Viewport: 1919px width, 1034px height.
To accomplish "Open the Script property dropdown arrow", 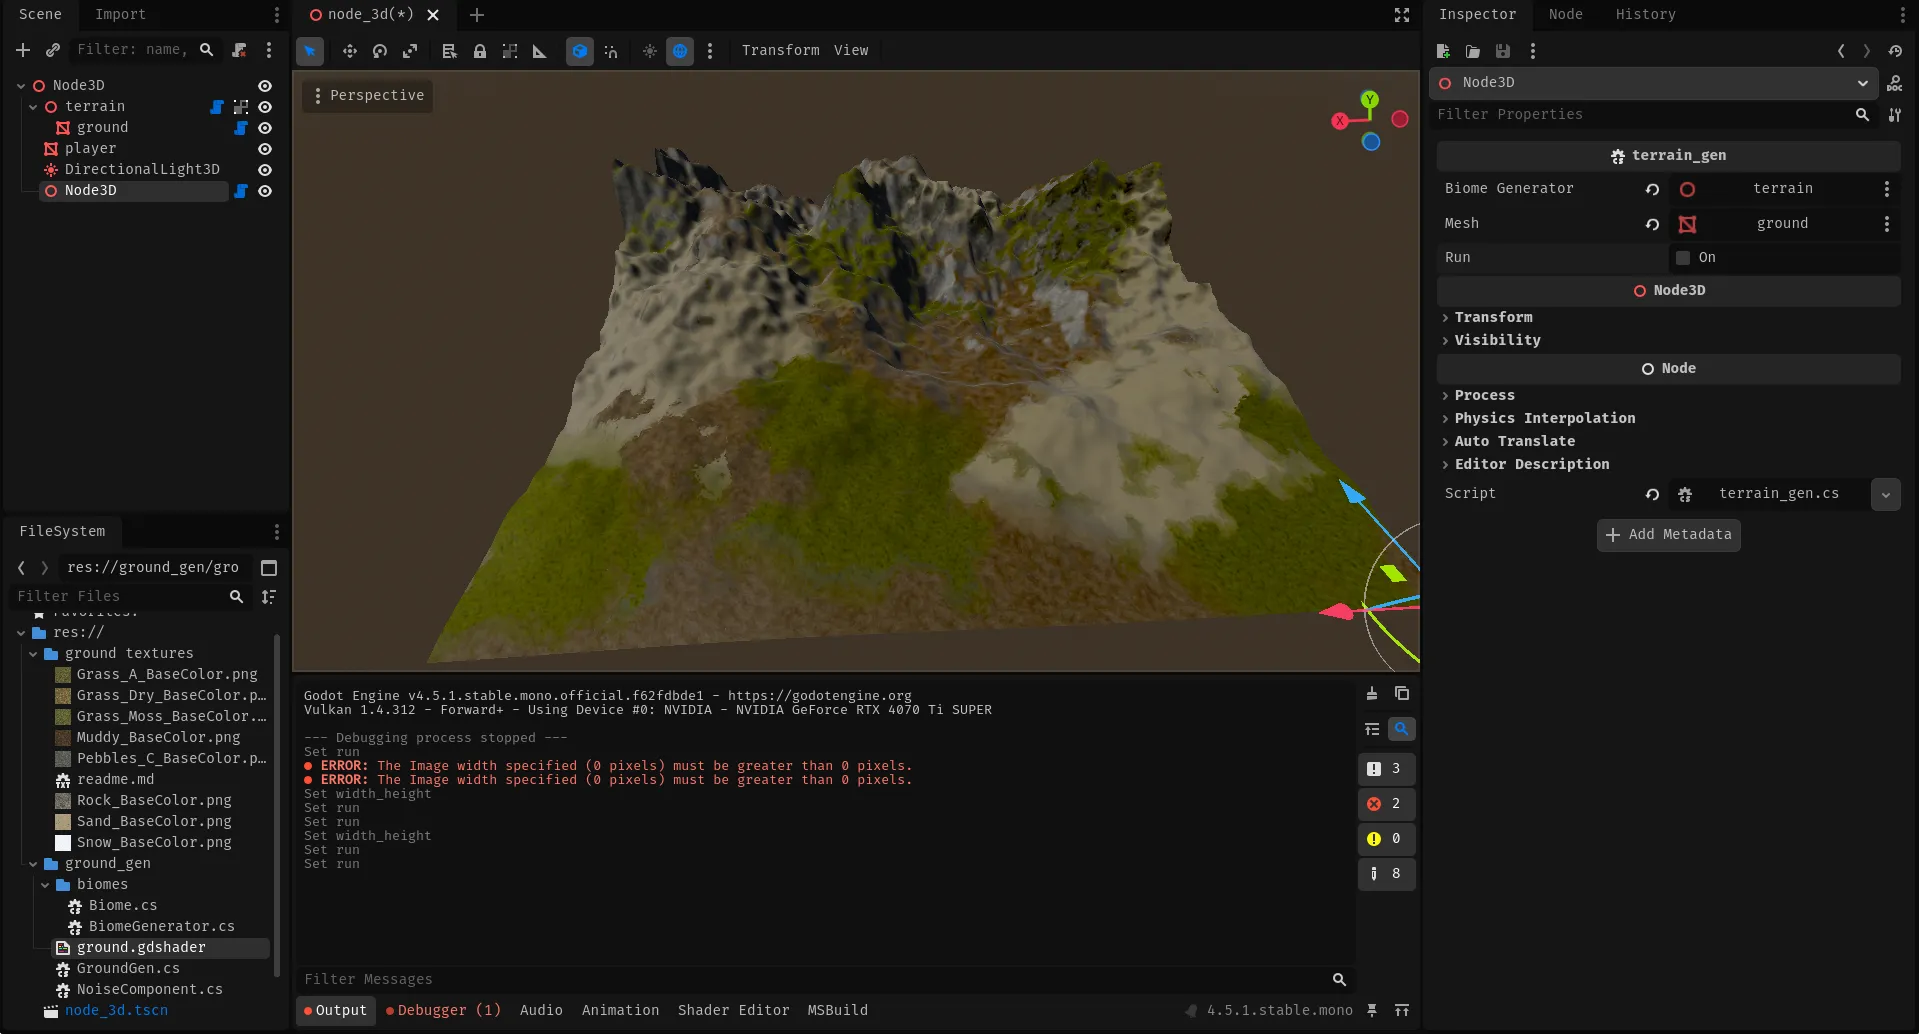I will [x=1885, y=494].
